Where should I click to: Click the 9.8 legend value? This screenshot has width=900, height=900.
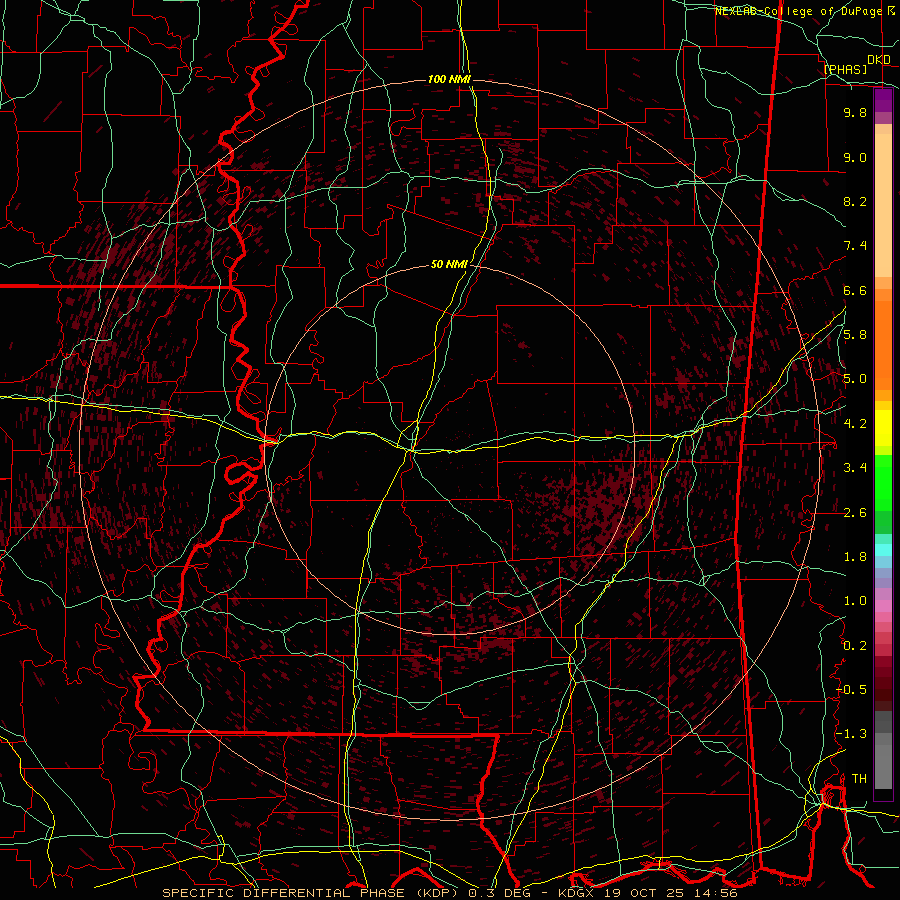pos(855,112)
